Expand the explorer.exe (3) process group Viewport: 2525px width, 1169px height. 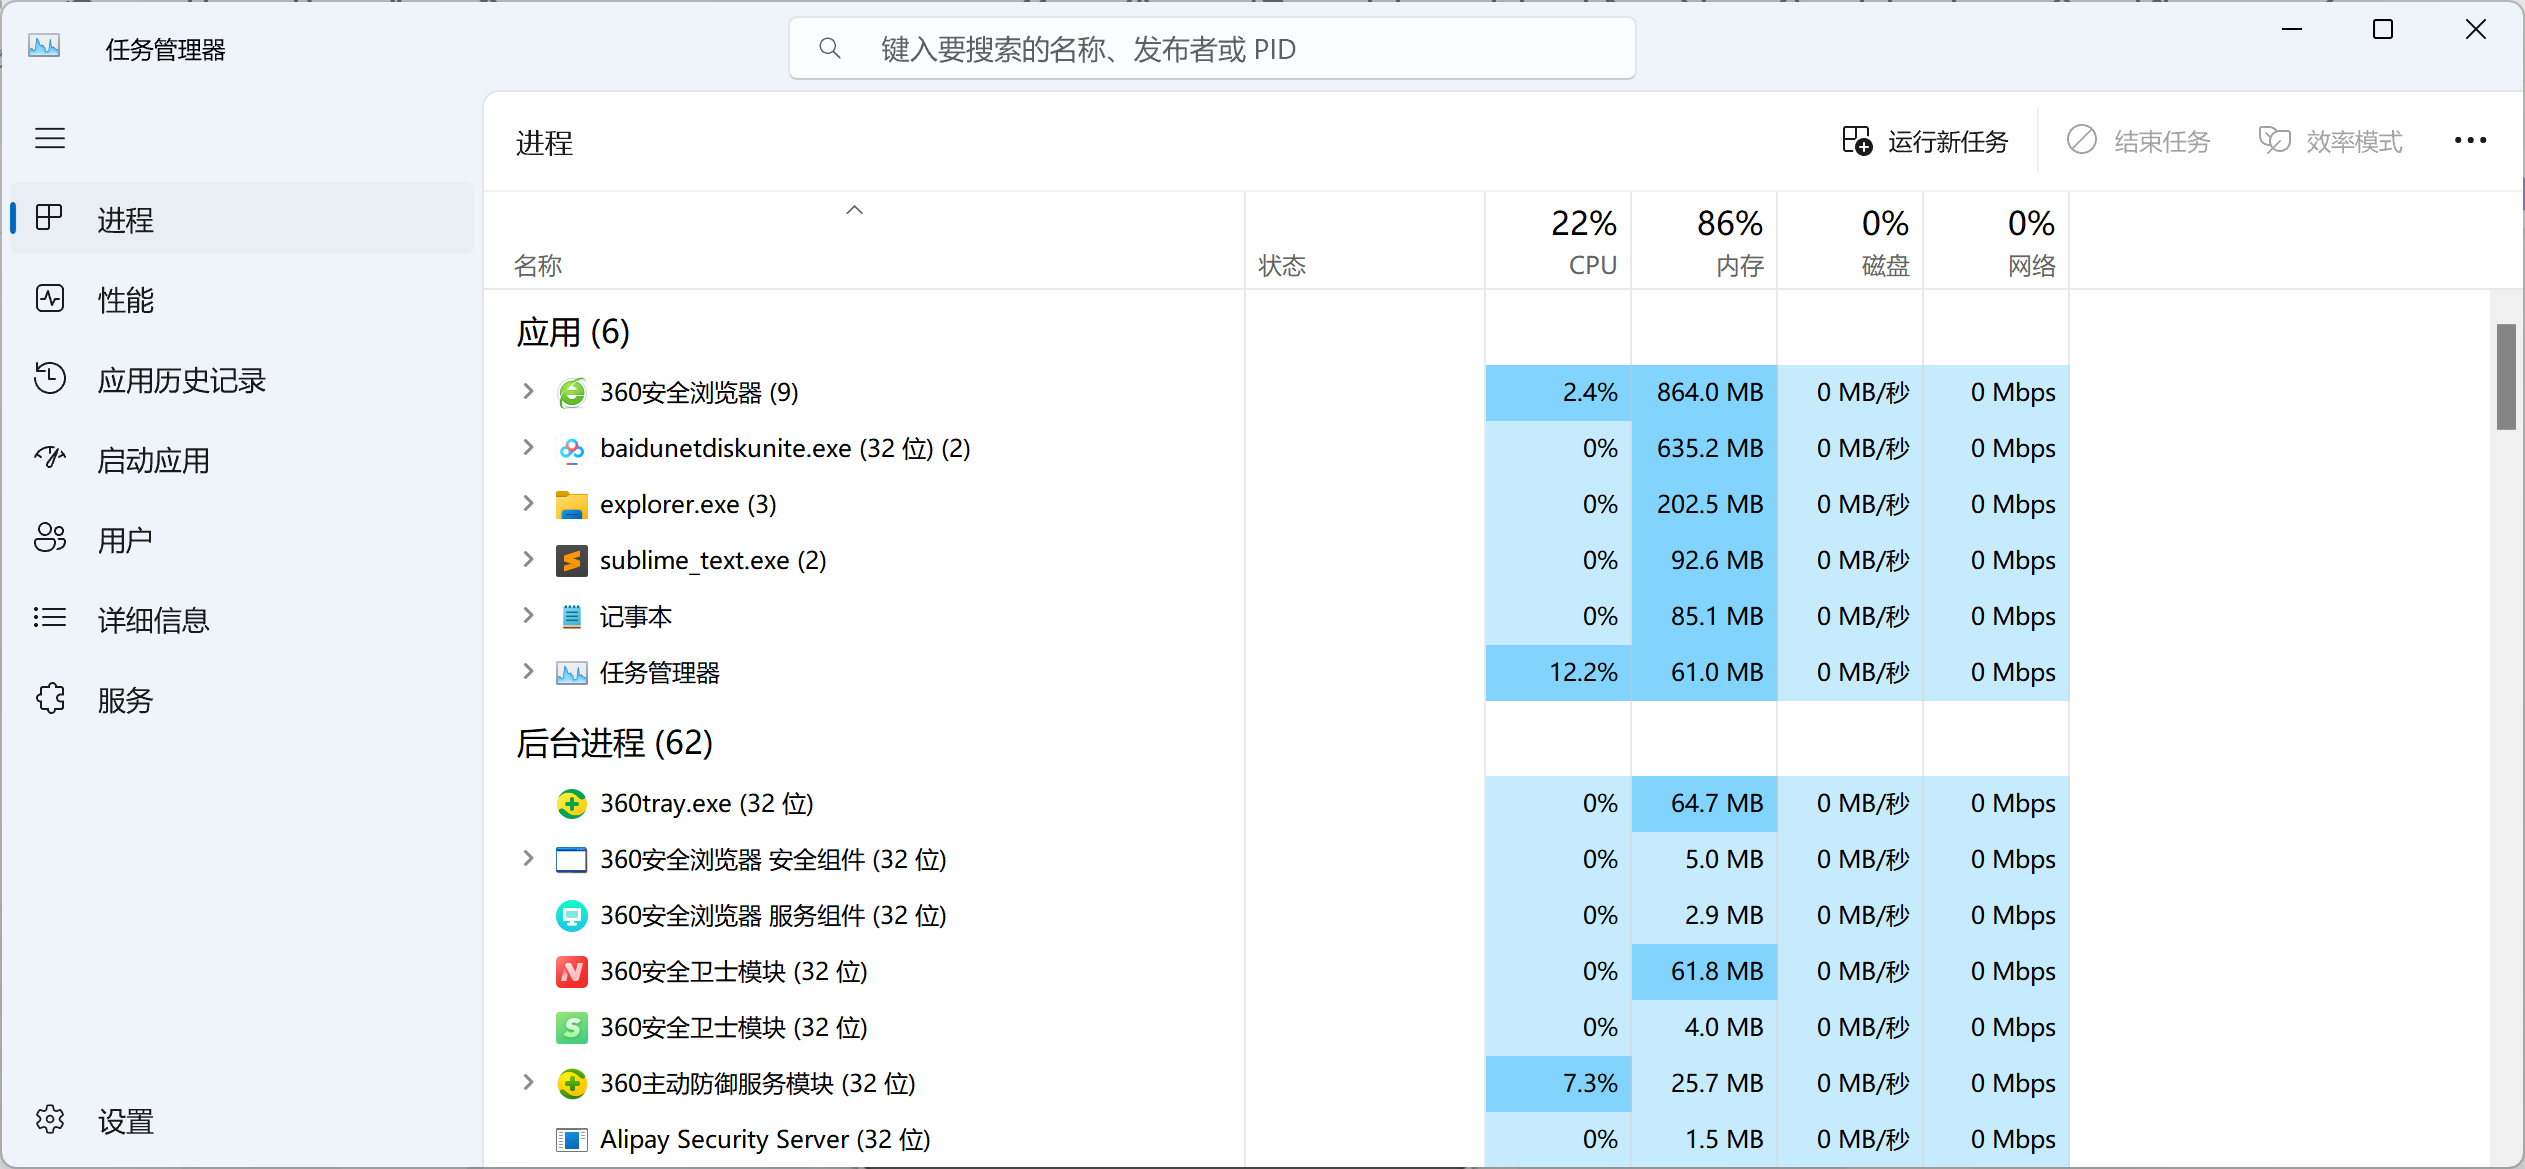pos(528,504)
